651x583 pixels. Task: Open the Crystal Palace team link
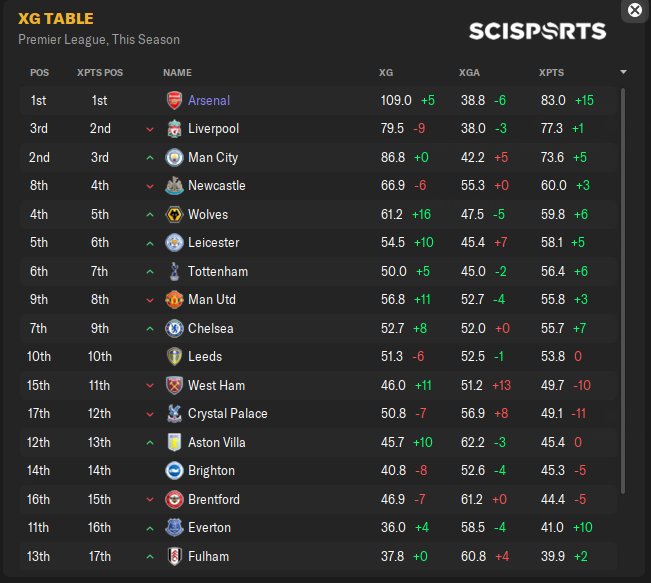[228, 414]
